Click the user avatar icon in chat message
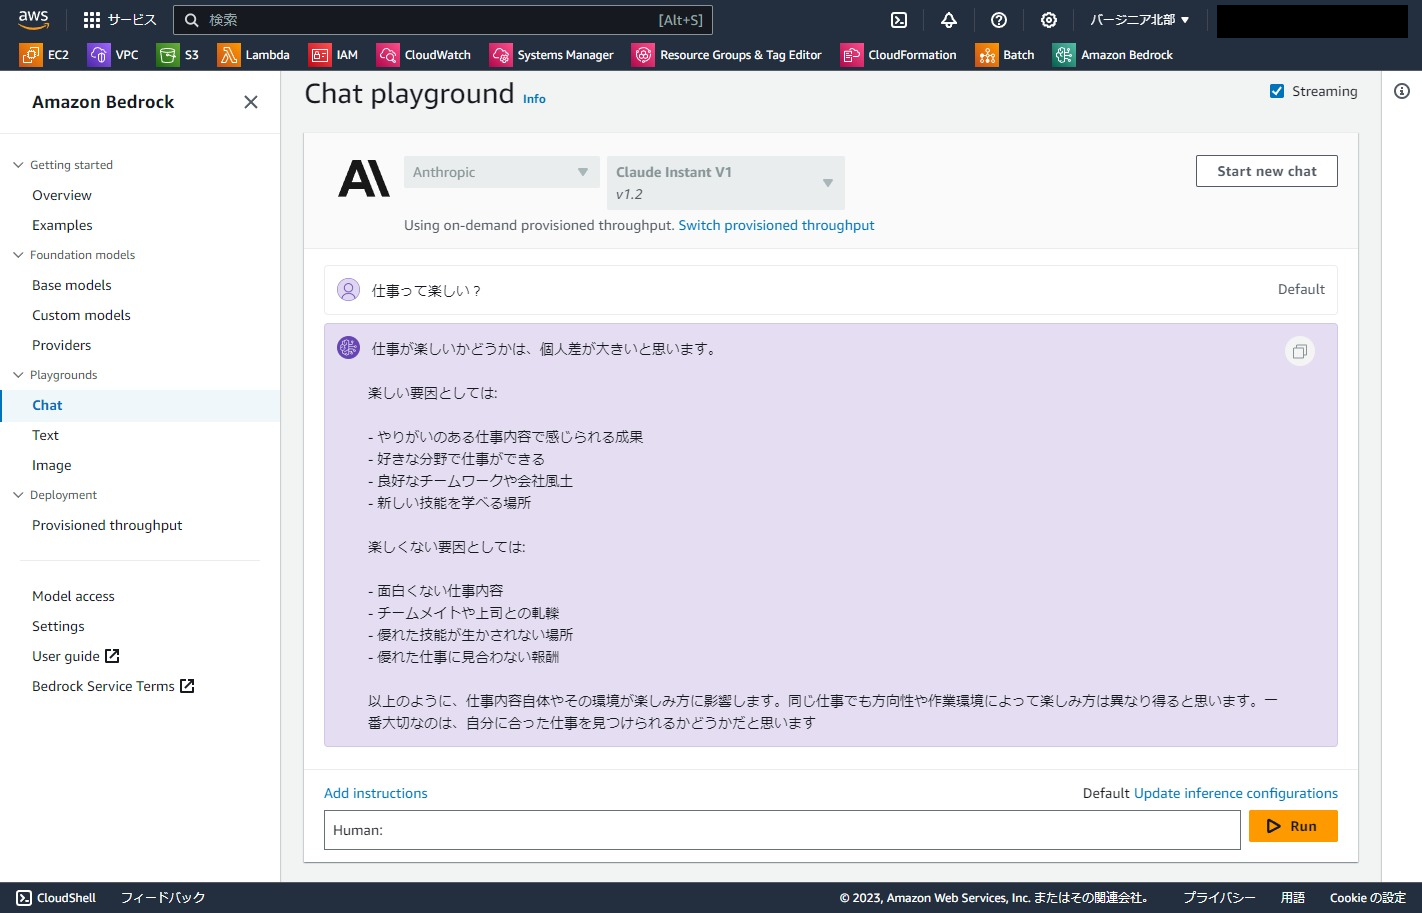The height and width of the screenshot is (913, 1422). coord(348,290)
